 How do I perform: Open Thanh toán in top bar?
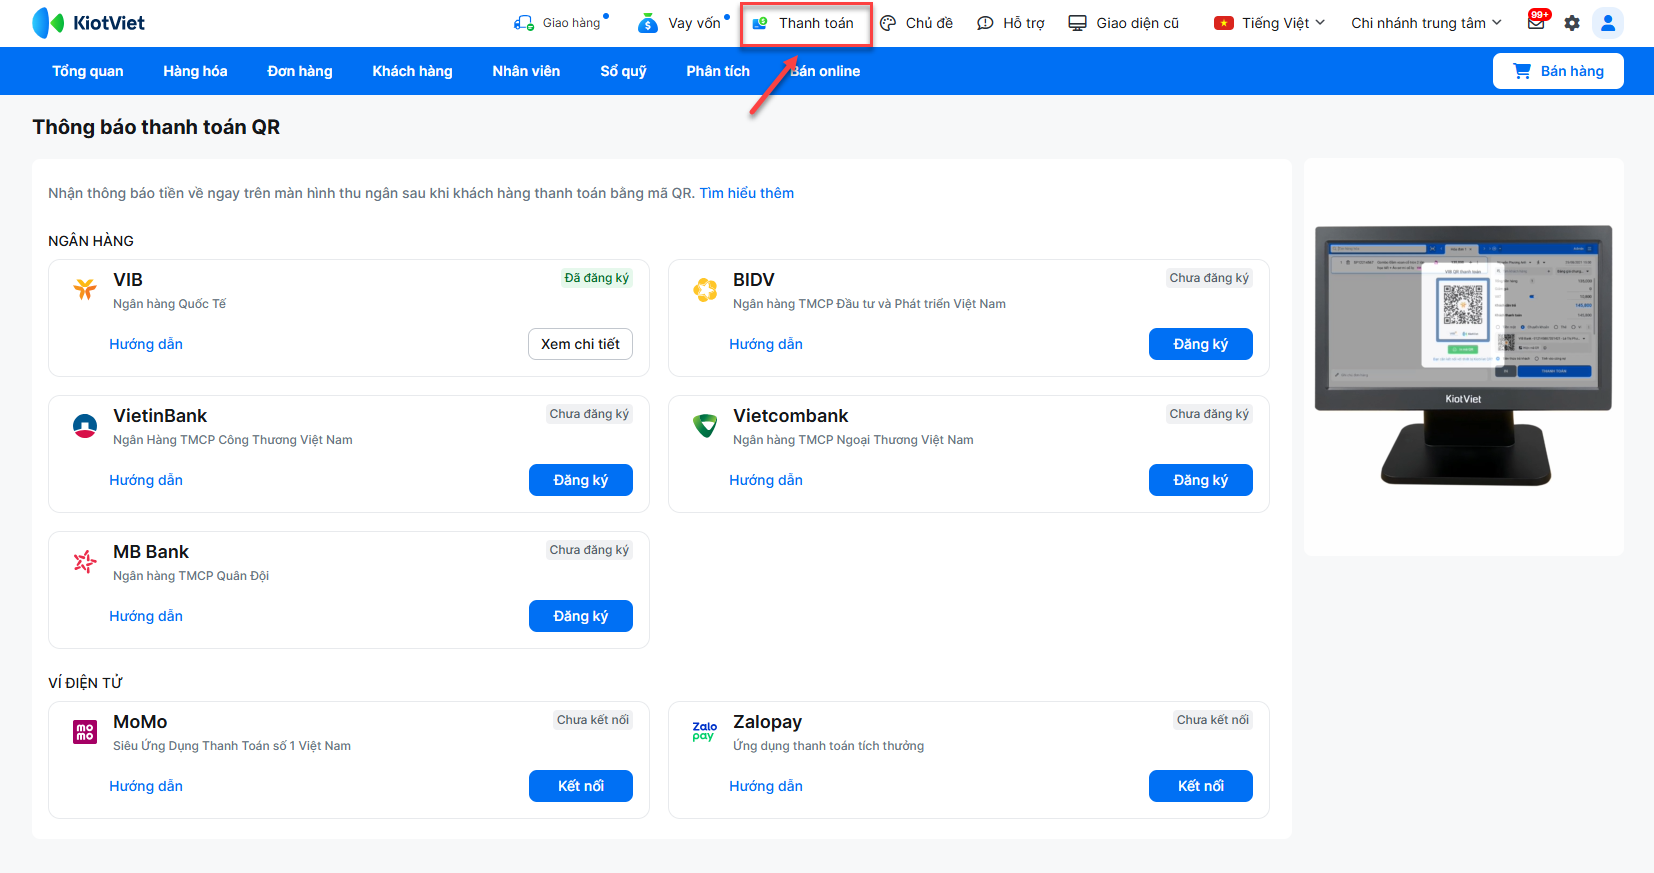pyautogui.click(x=805, y=23)
